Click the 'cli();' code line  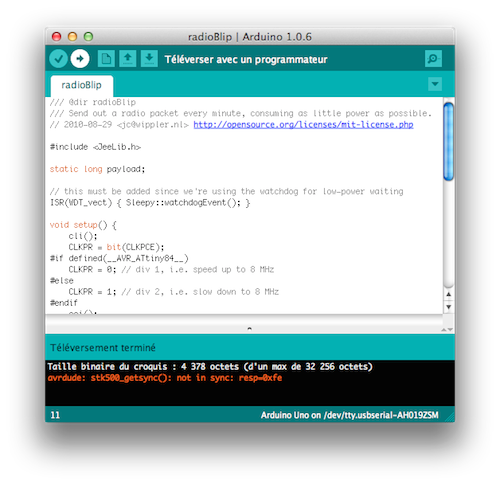pyautogui.click(x=83, y=236)
